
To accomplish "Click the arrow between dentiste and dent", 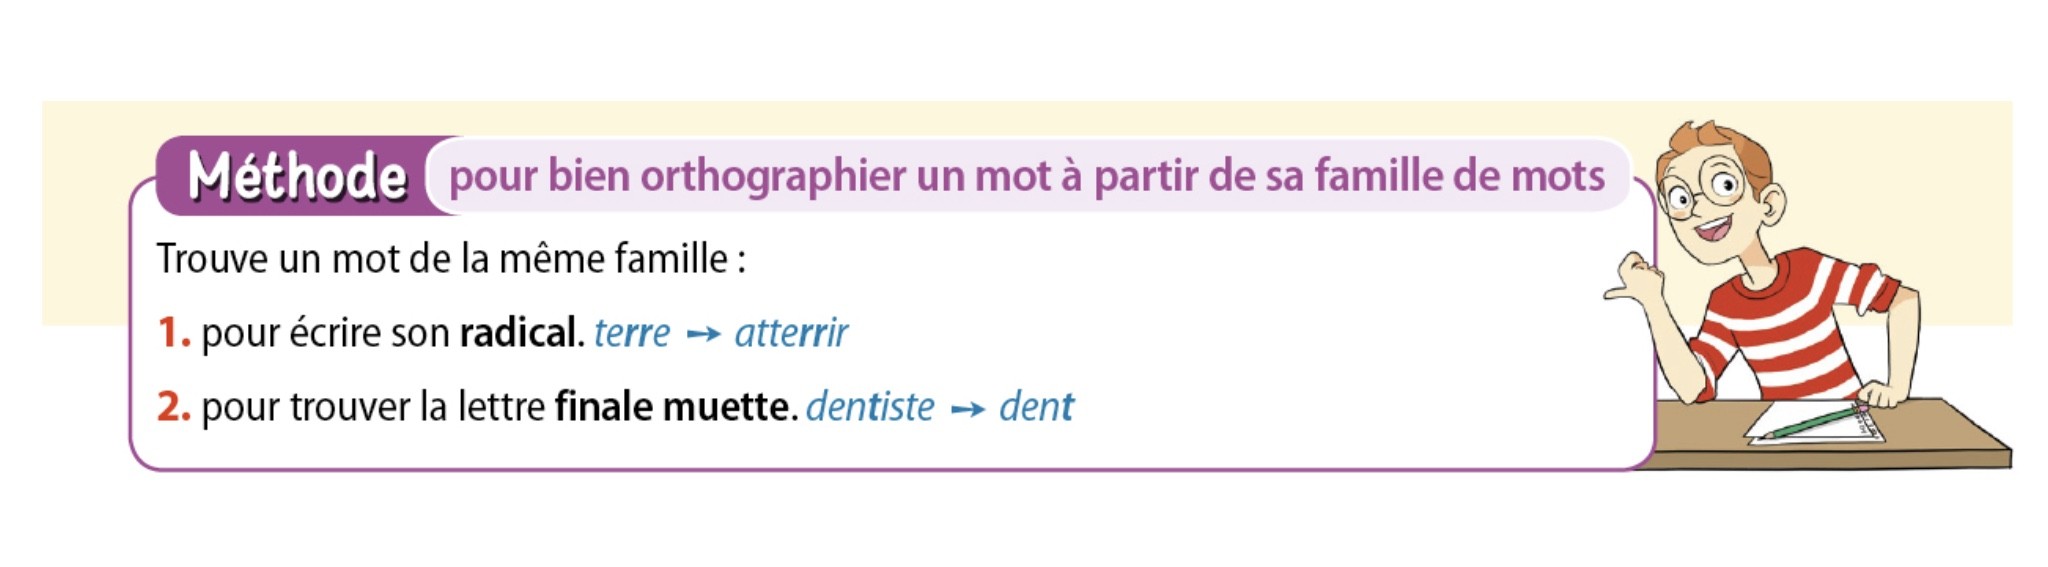I will click(967, 409).
